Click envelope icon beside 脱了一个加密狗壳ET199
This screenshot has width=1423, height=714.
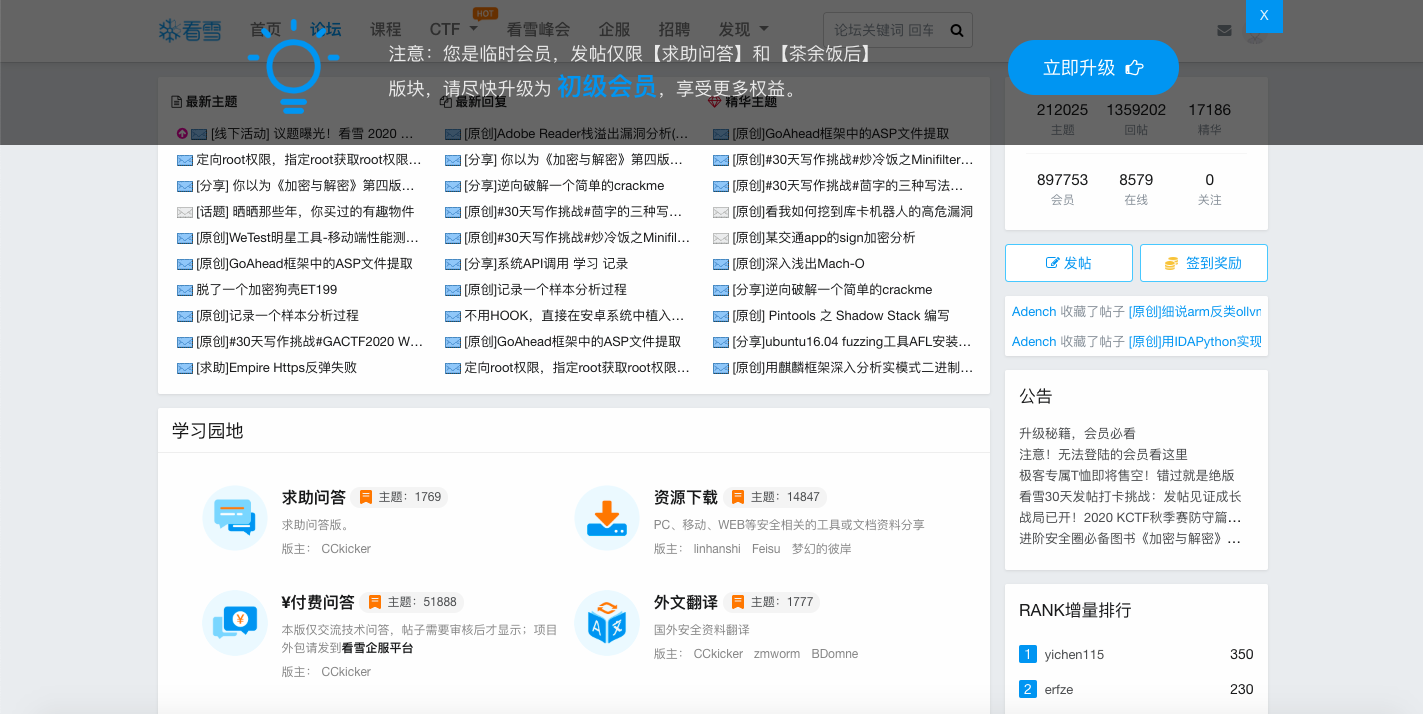185,290
